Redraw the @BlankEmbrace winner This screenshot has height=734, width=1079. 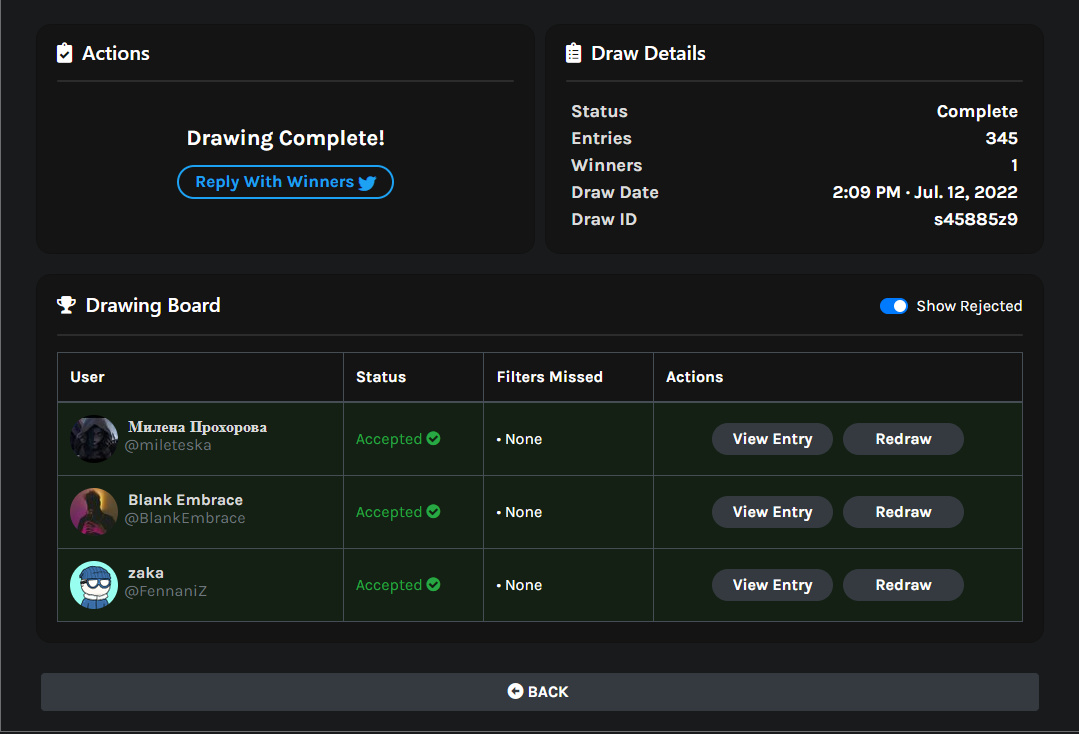903,512
